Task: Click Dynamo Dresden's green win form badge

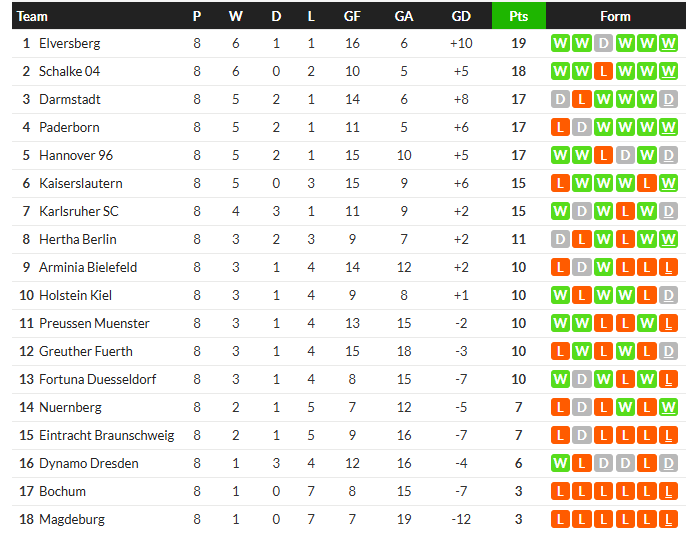Action: (560, 463)
